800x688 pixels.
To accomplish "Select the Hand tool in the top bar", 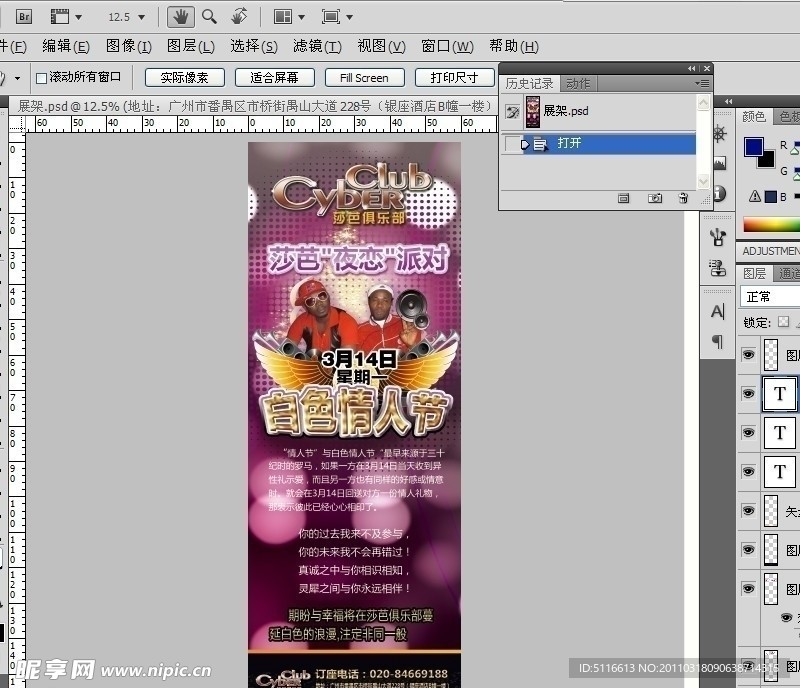I will click(180, 17).
